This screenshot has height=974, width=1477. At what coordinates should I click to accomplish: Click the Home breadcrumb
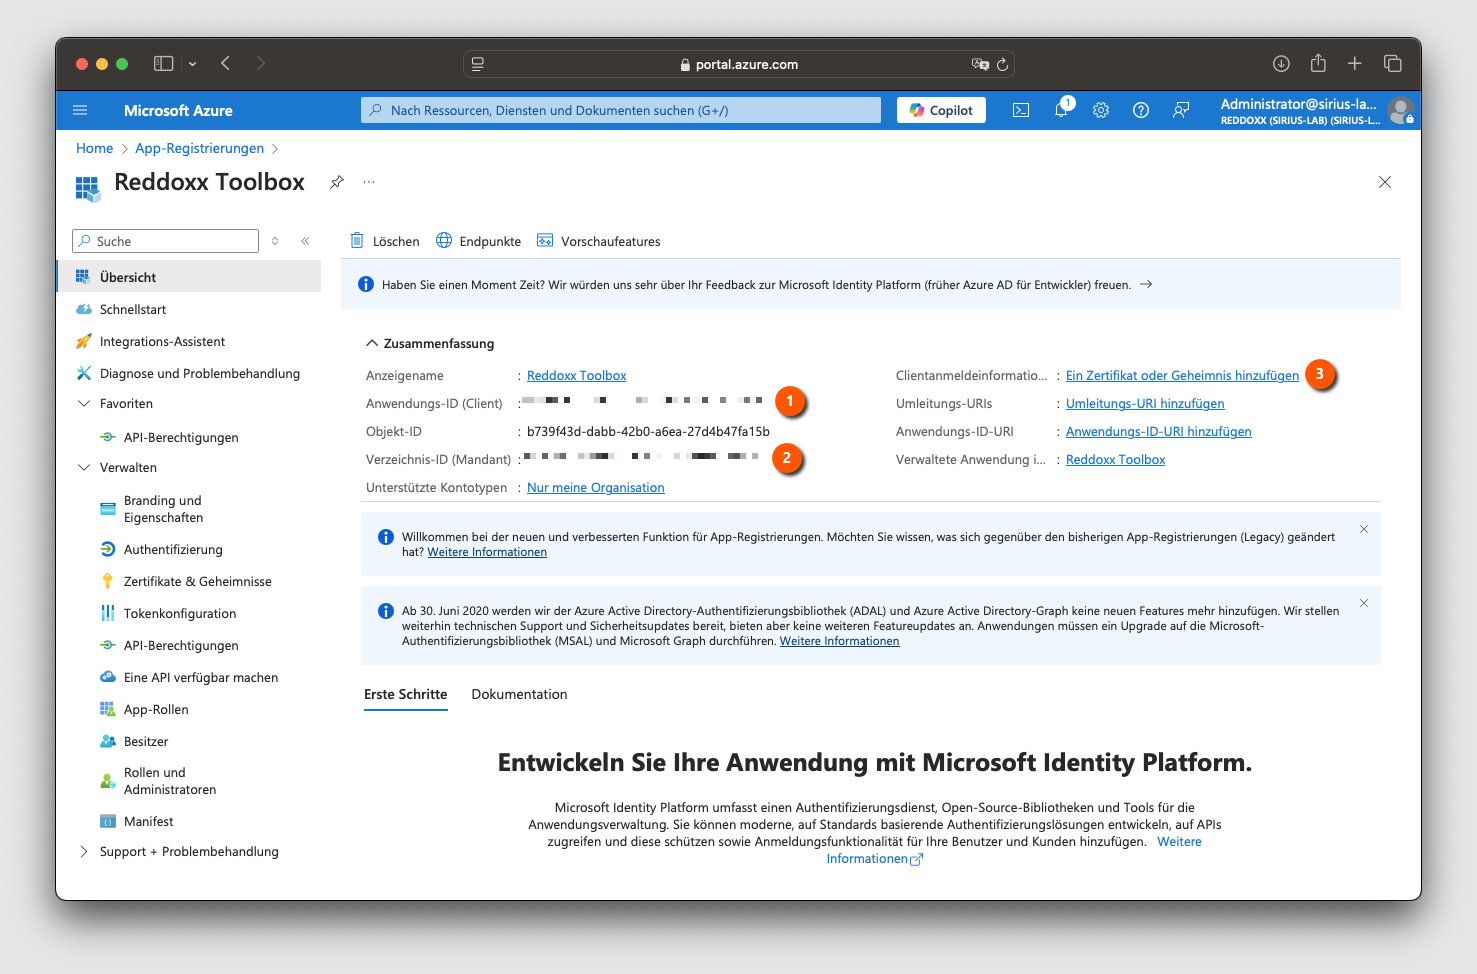[x=94, y=148]
